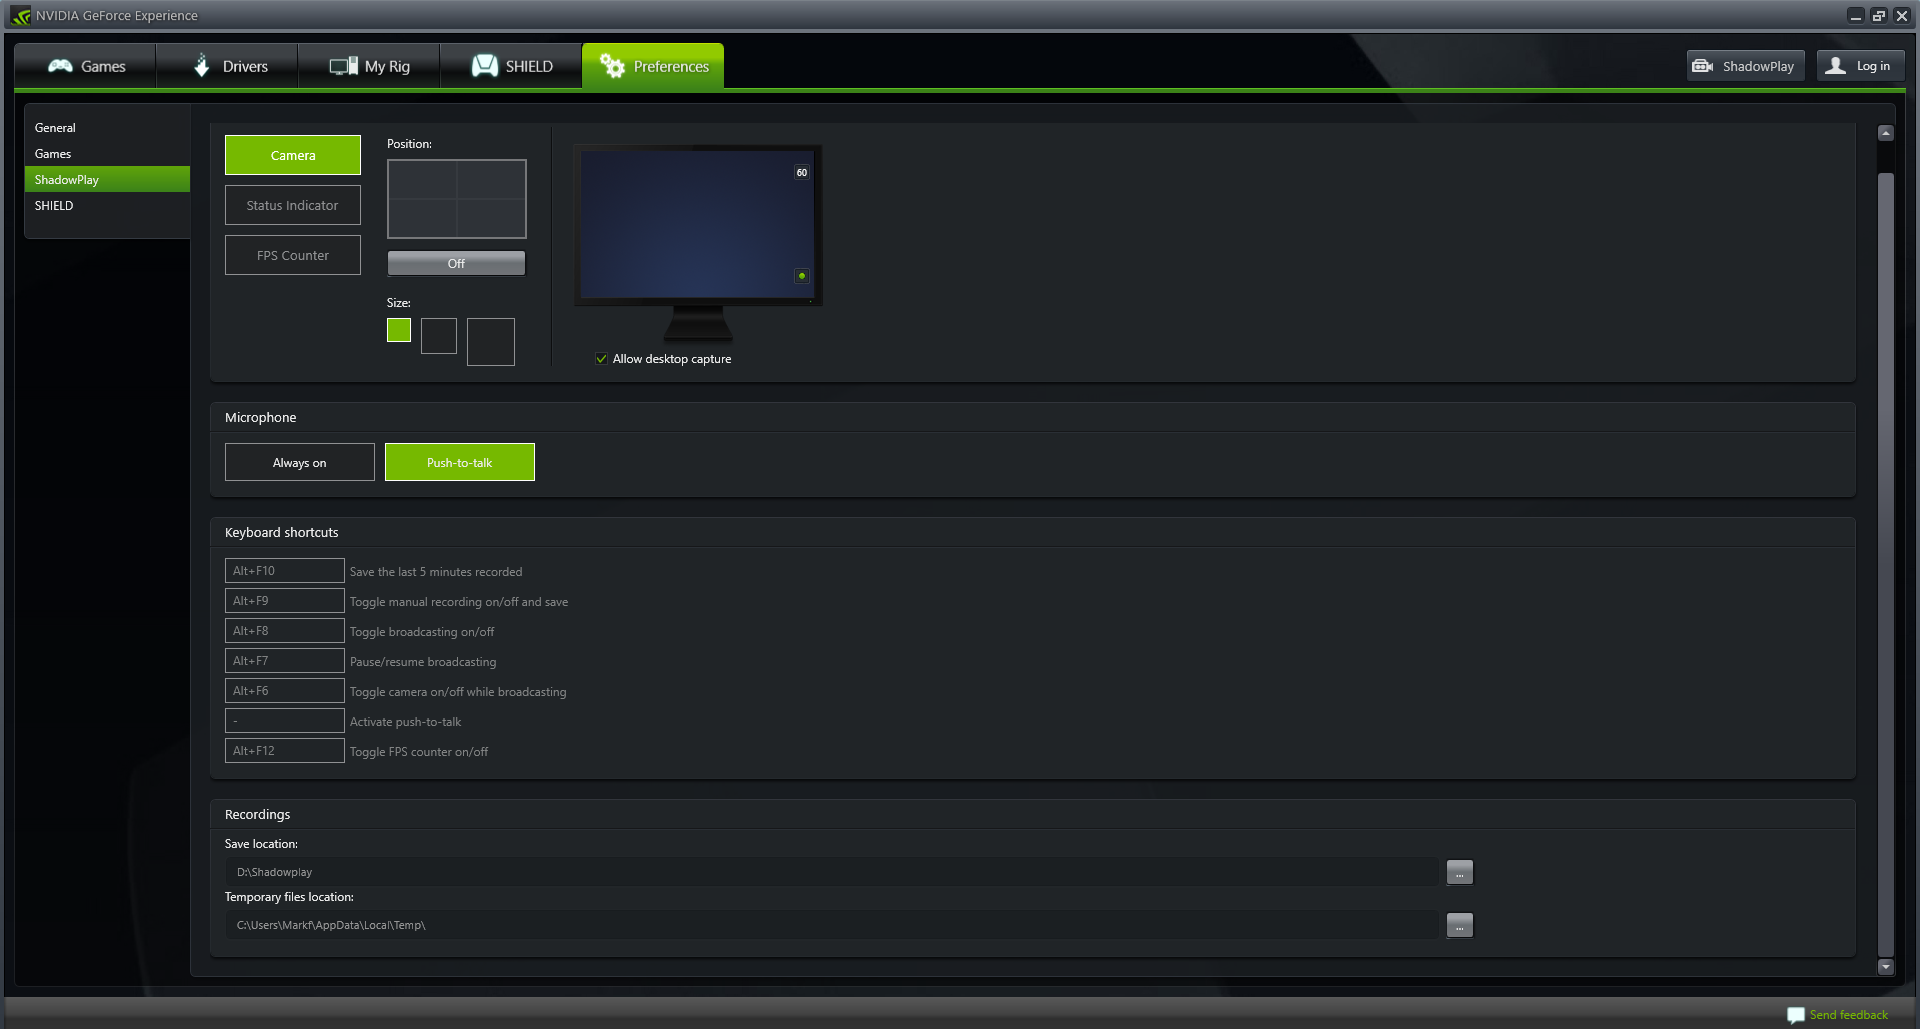The width and height of the screenshot is (1920, 1029).
Task: Select the Preferences tab
Action: coord(654,66)
